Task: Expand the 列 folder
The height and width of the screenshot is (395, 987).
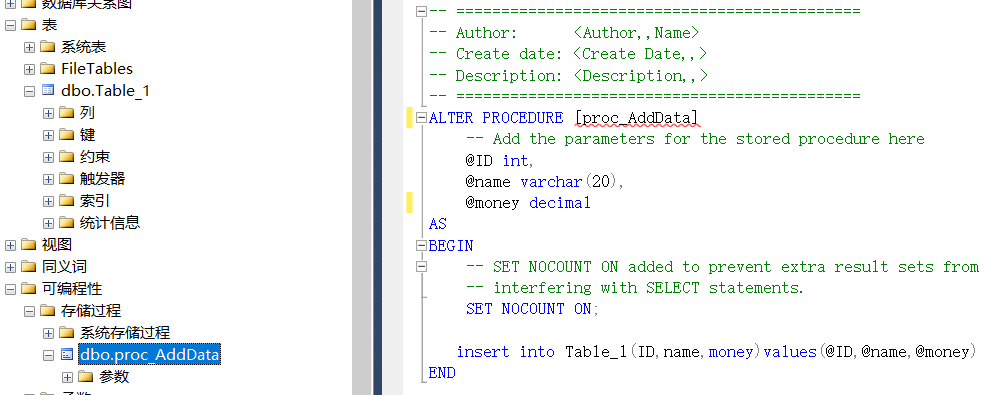Action: [x=48, y=113]
